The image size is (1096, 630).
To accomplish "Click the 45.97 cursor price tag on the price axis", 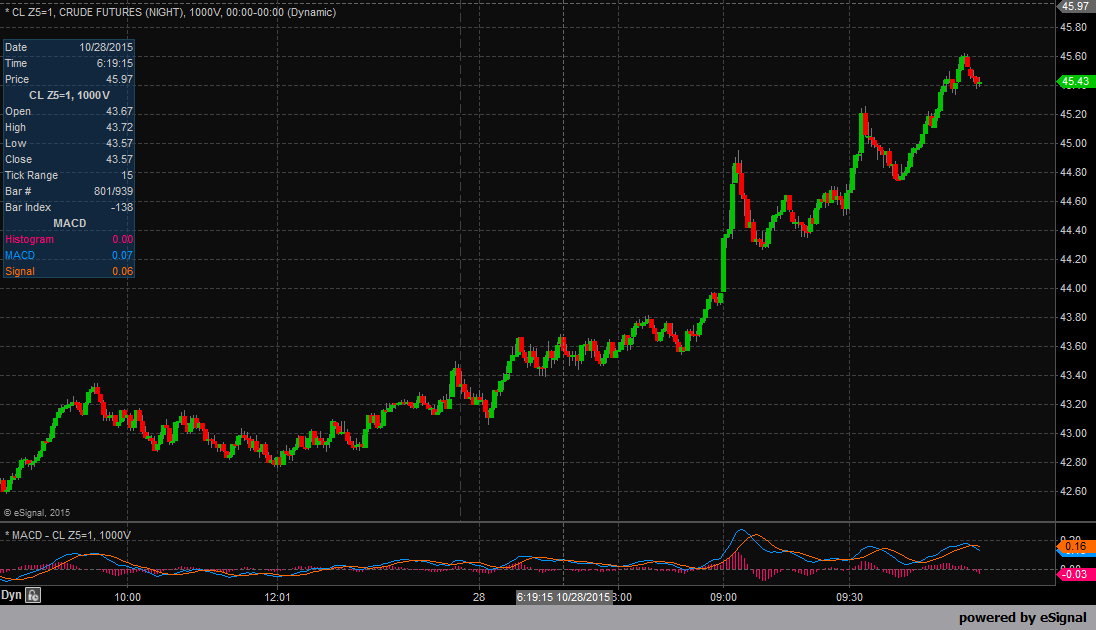I will pyautogui.click(x=1074, y=6).
